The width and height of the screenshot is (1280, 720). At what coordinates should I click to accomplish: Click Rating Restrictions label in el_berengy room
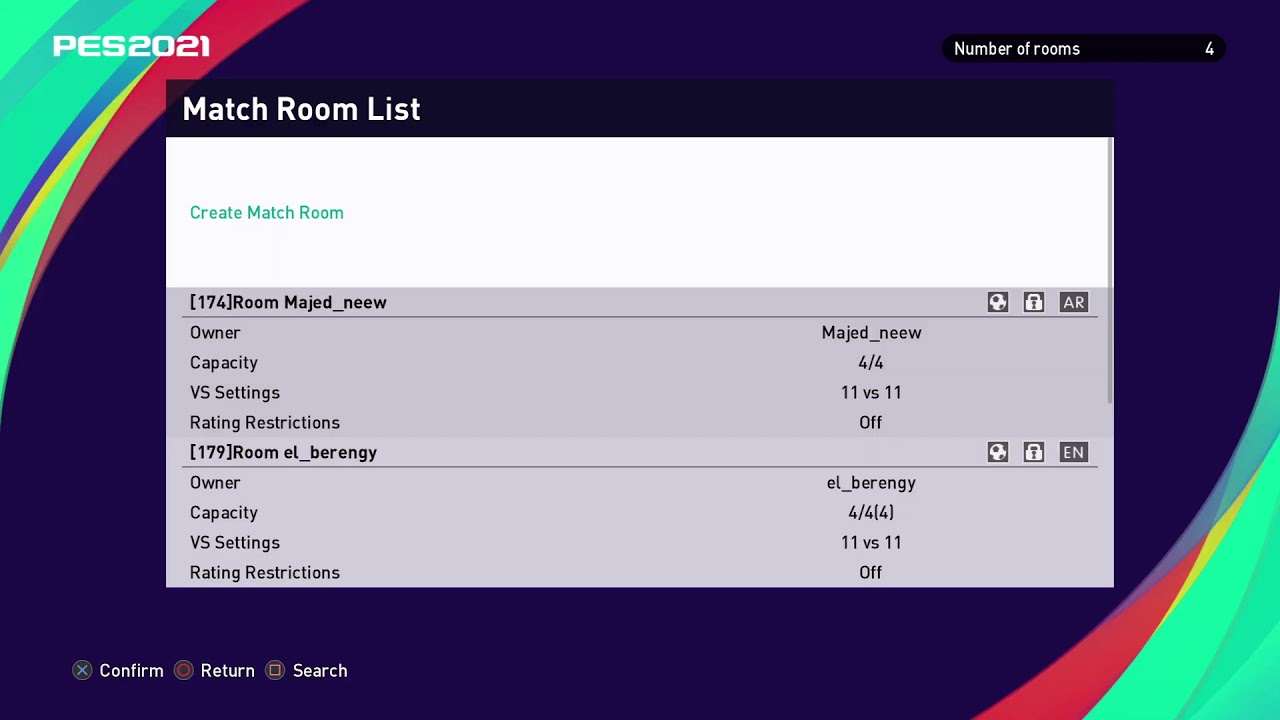click(265, 573)
